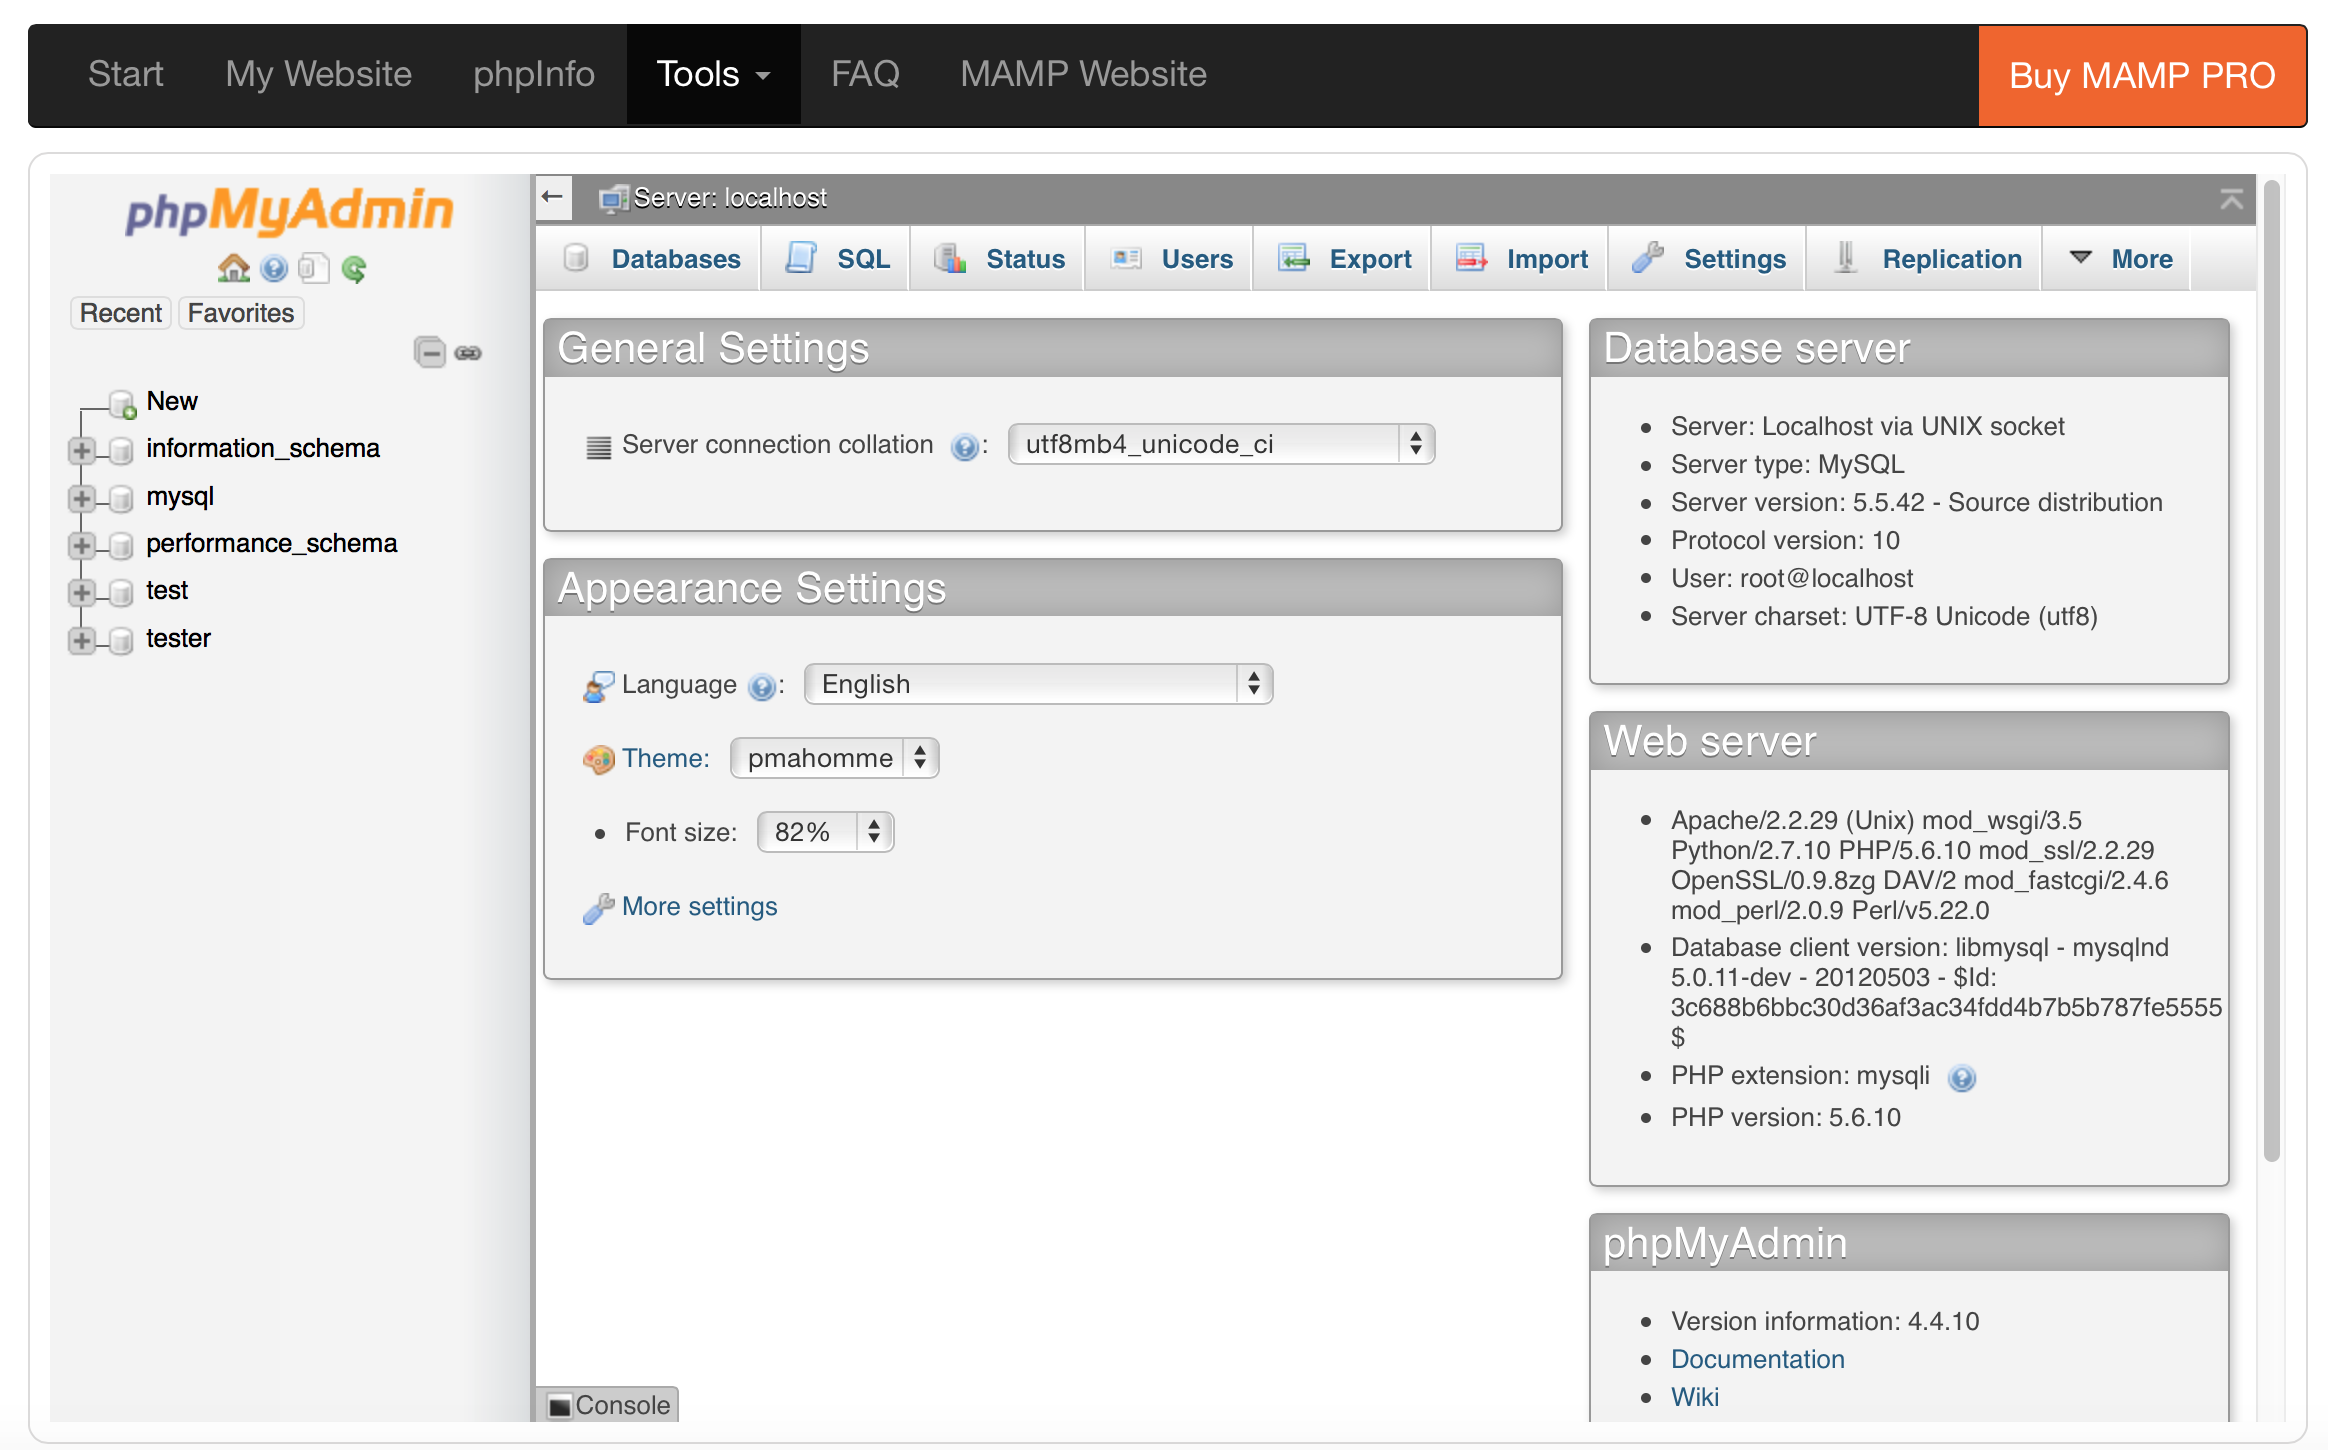Click the tester database cylinder icon
Screen dimensions: 2328x1450
(x=120, y=640)
